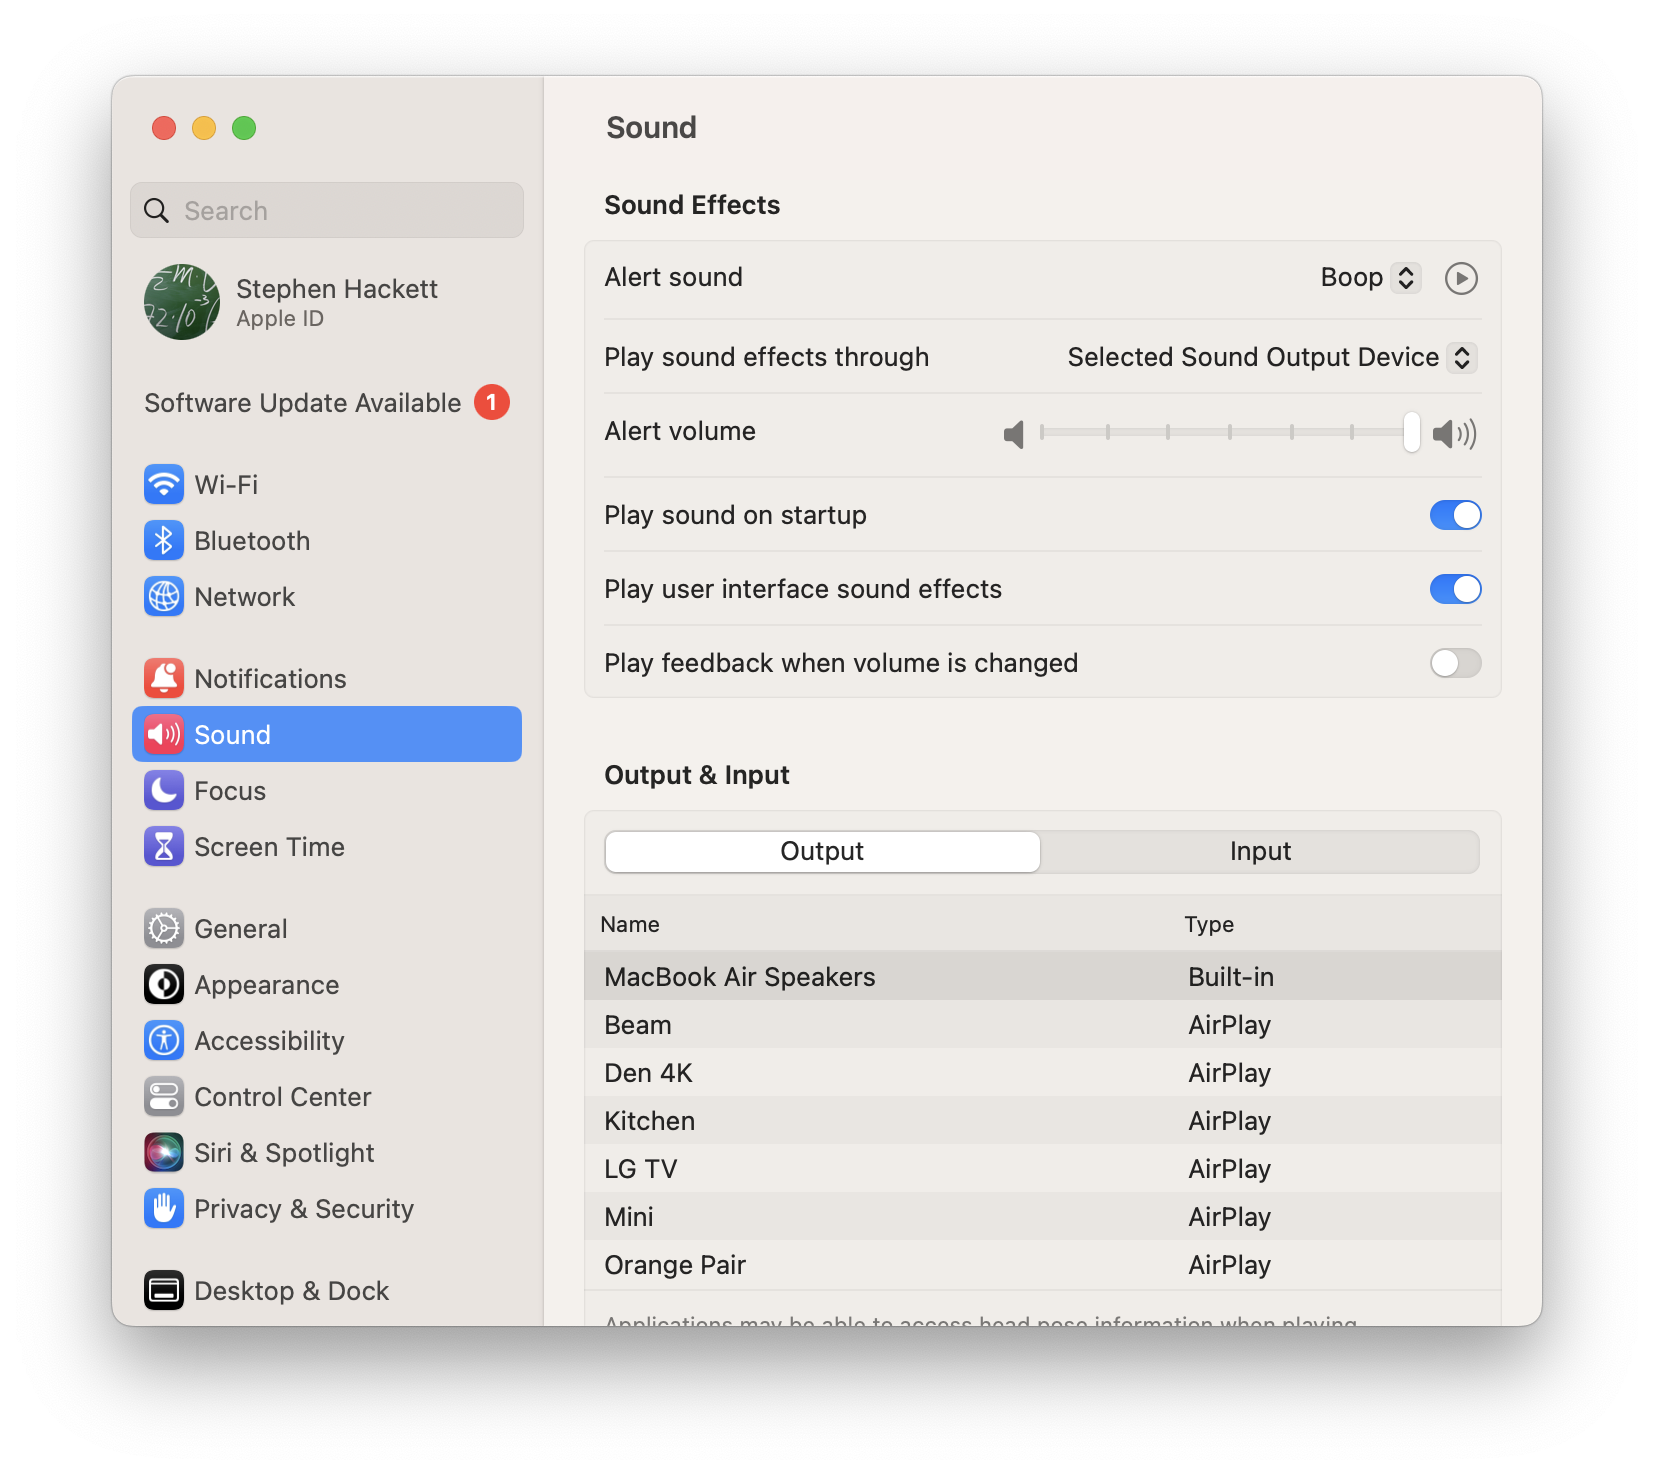Play the Boop alert sound preview
1654x1474 pixels.
point(1461,278)
